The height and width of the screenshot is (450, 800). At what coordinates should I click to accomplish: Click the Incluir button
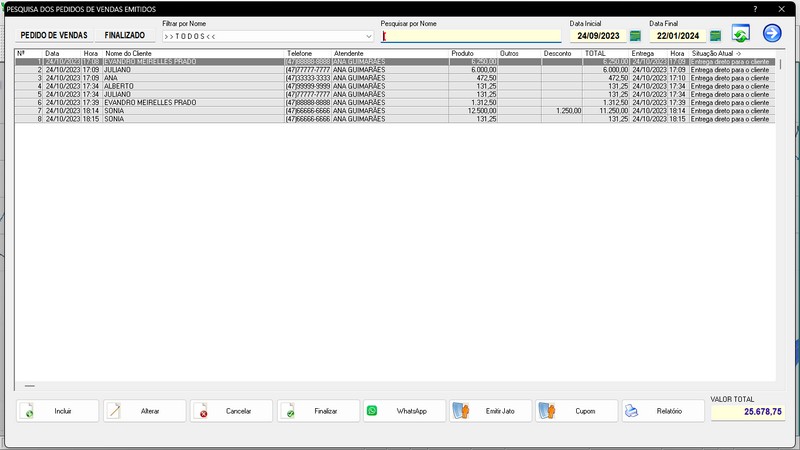coord(58,411)
